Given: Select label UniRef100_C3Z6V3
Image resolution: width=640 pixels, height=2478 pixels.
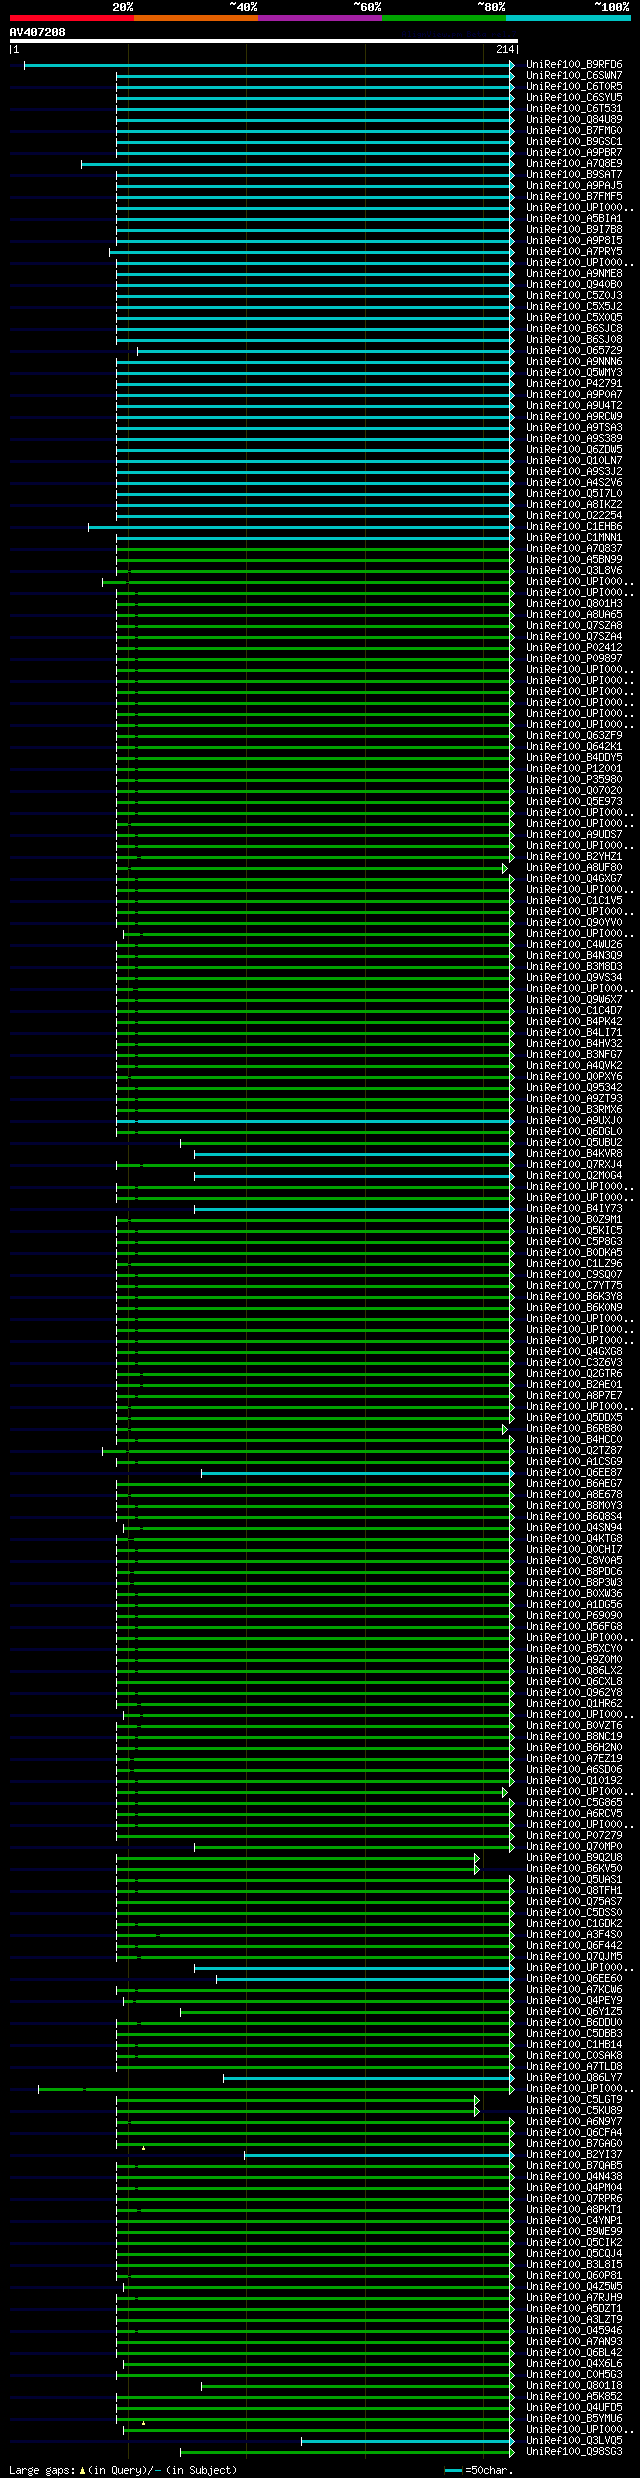Looking at the screenshot, I should 574,1363.
